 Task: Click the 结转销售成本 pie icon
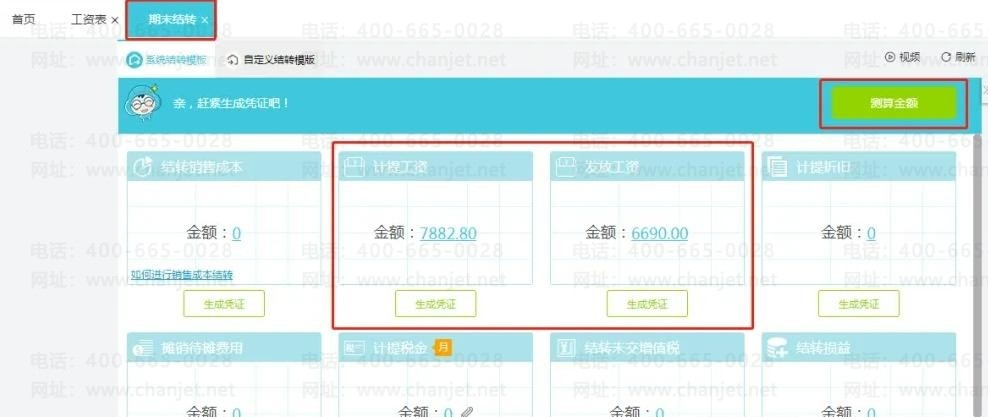(143, 167)
